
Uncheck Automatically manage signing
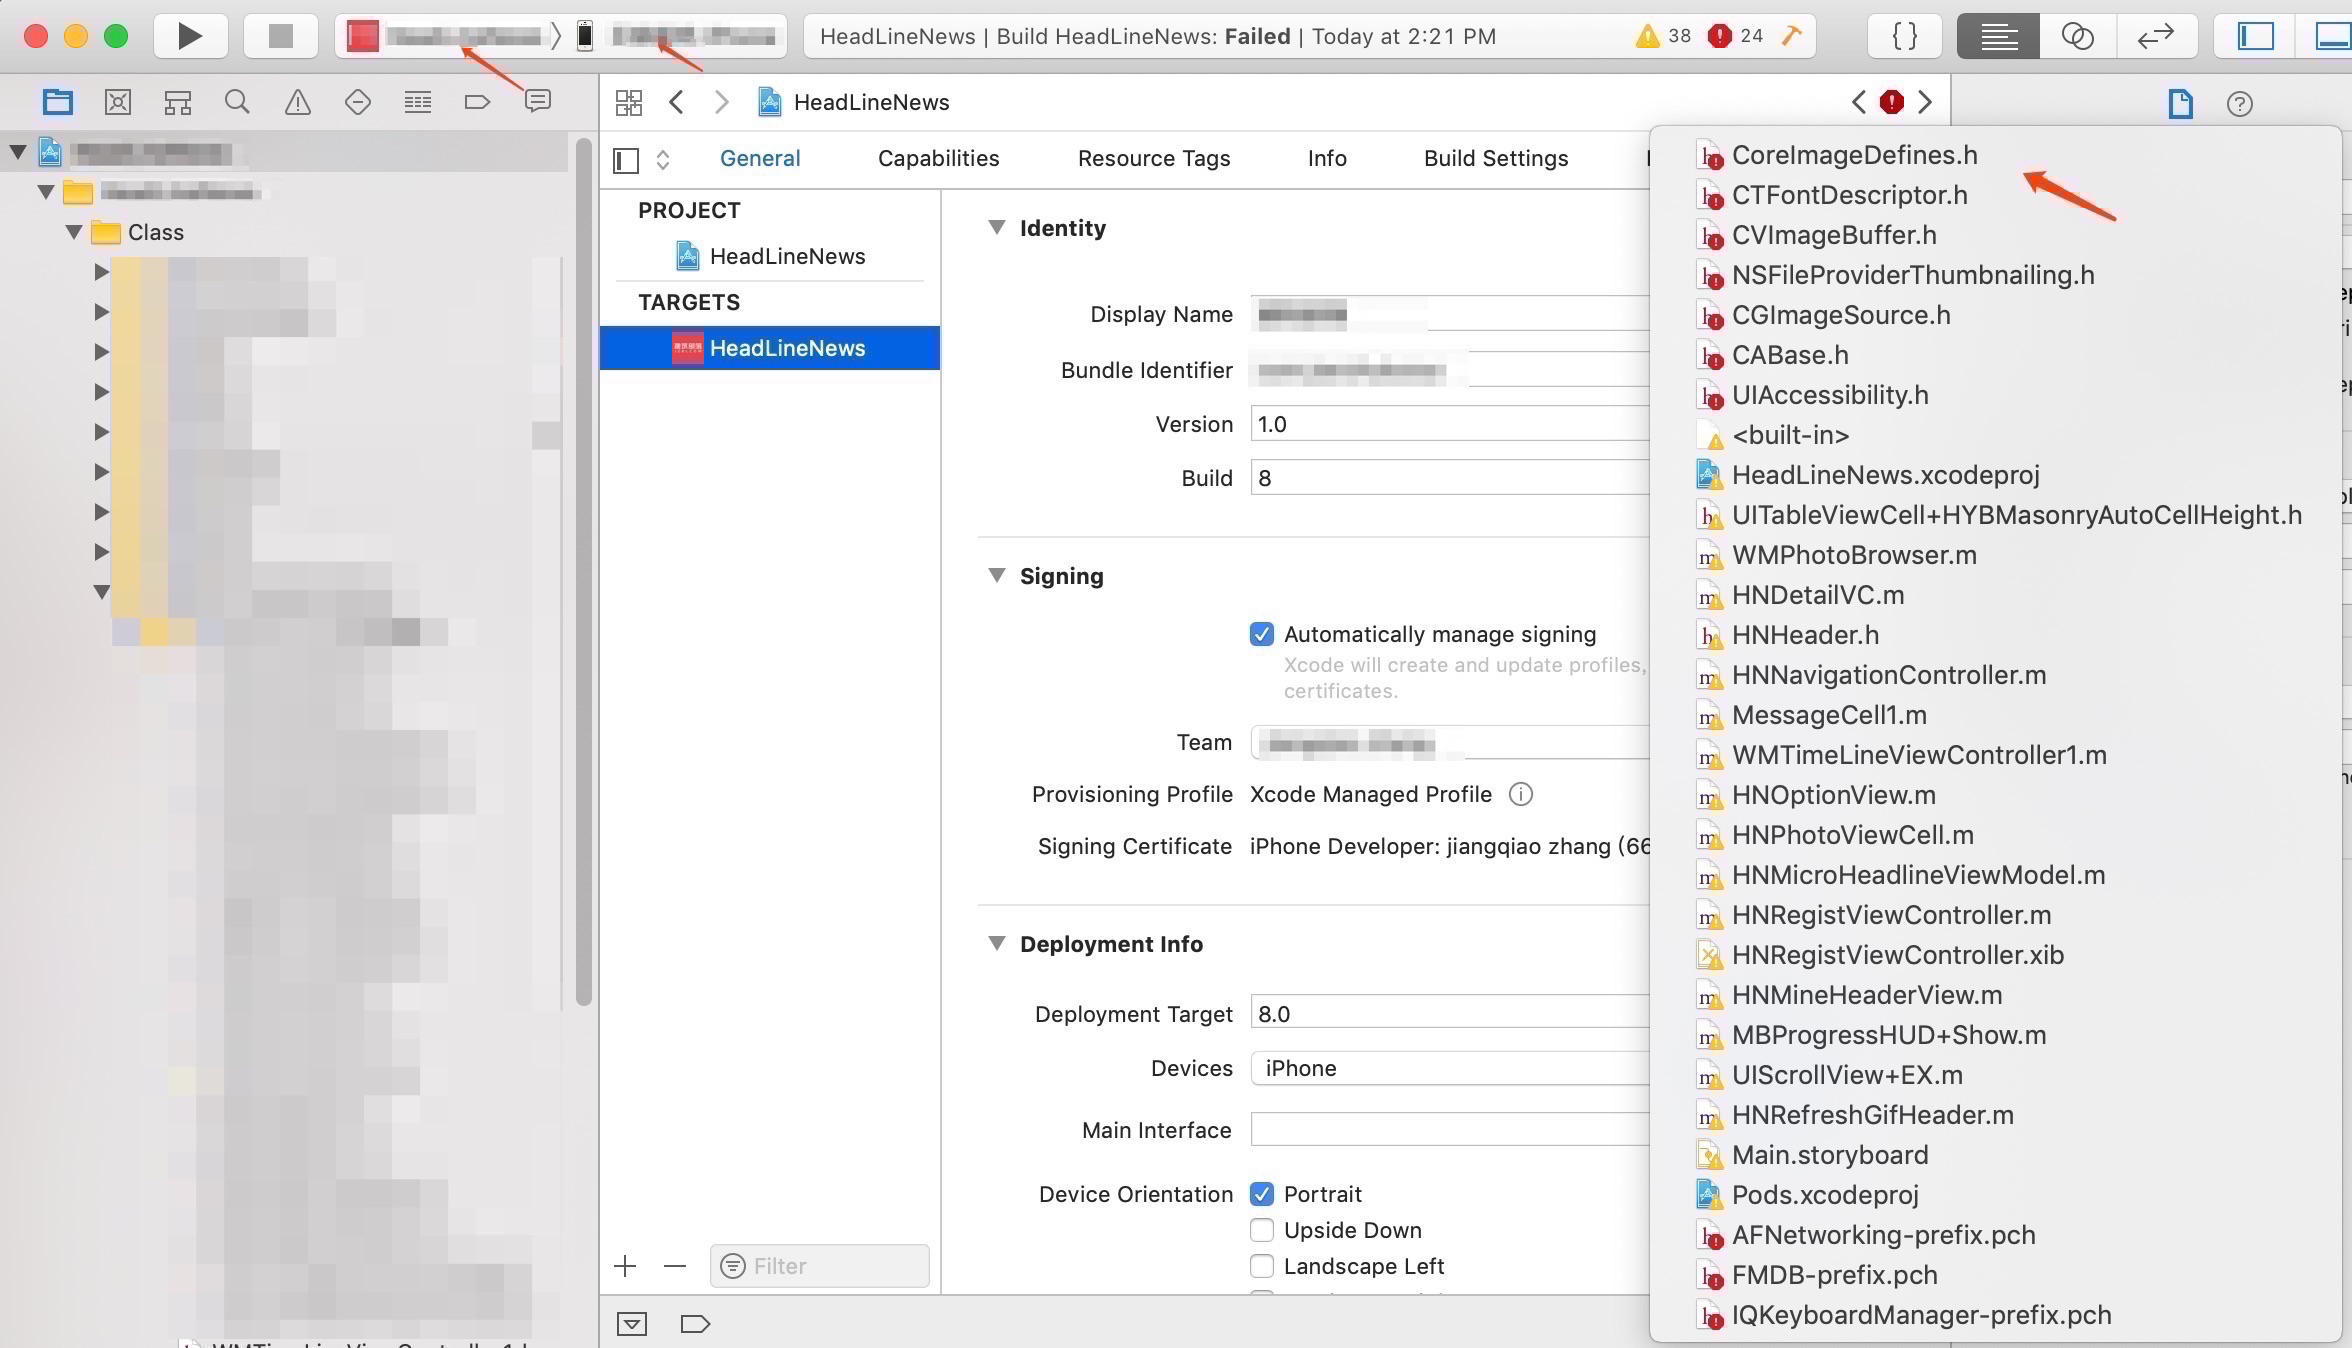(x=1262, y=634)
